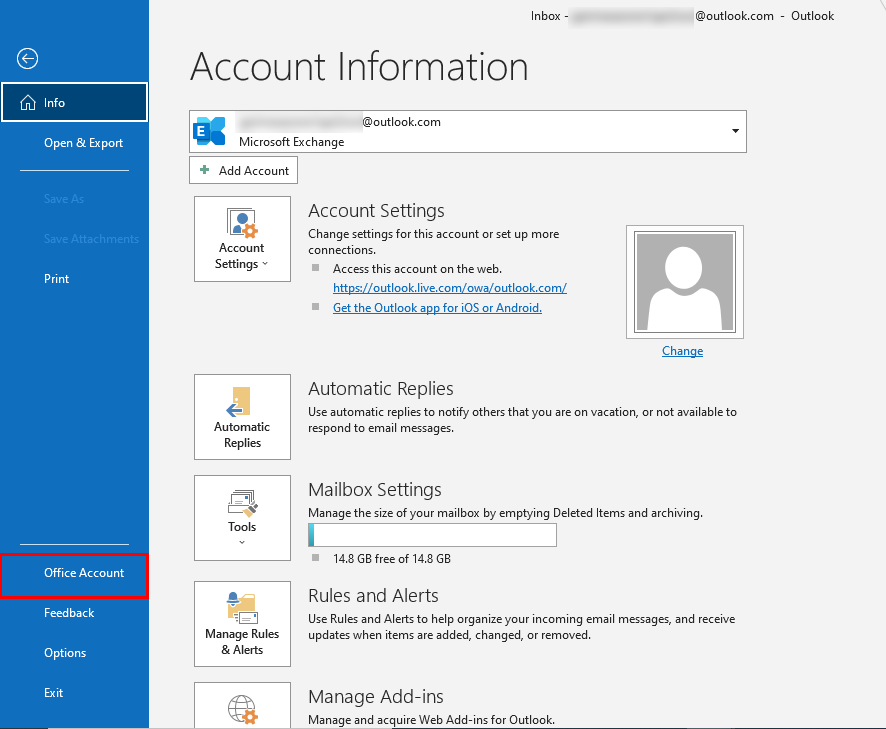This screenshot has height=729, width=886.
Task: Open Manage Rules & Alerts button
Action: [x=242, y=624]
